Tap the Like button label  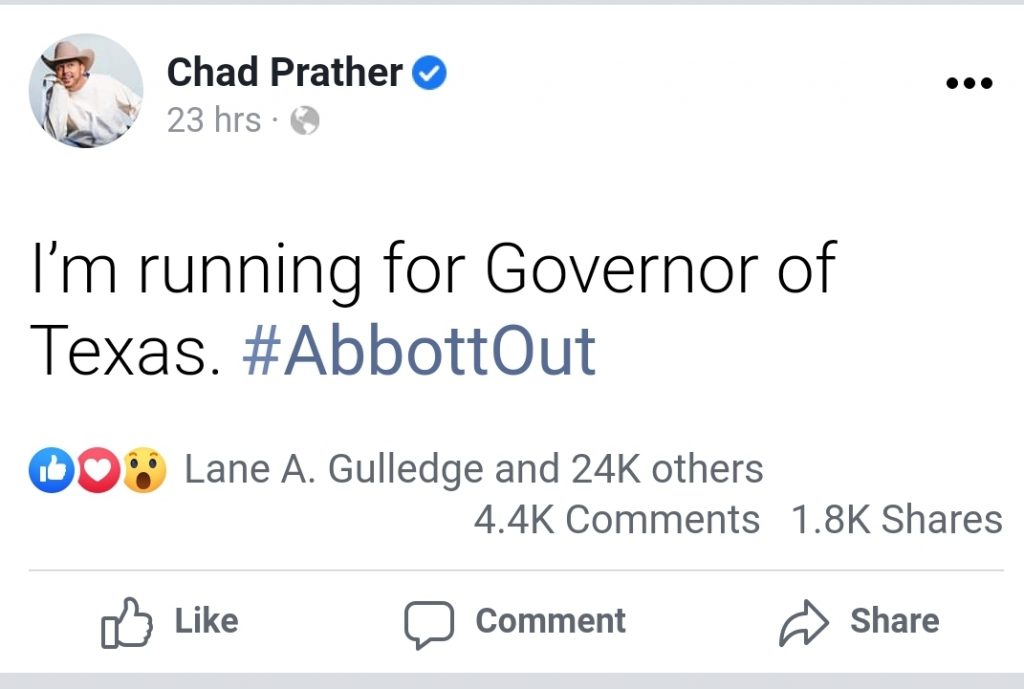pos(206,620)
